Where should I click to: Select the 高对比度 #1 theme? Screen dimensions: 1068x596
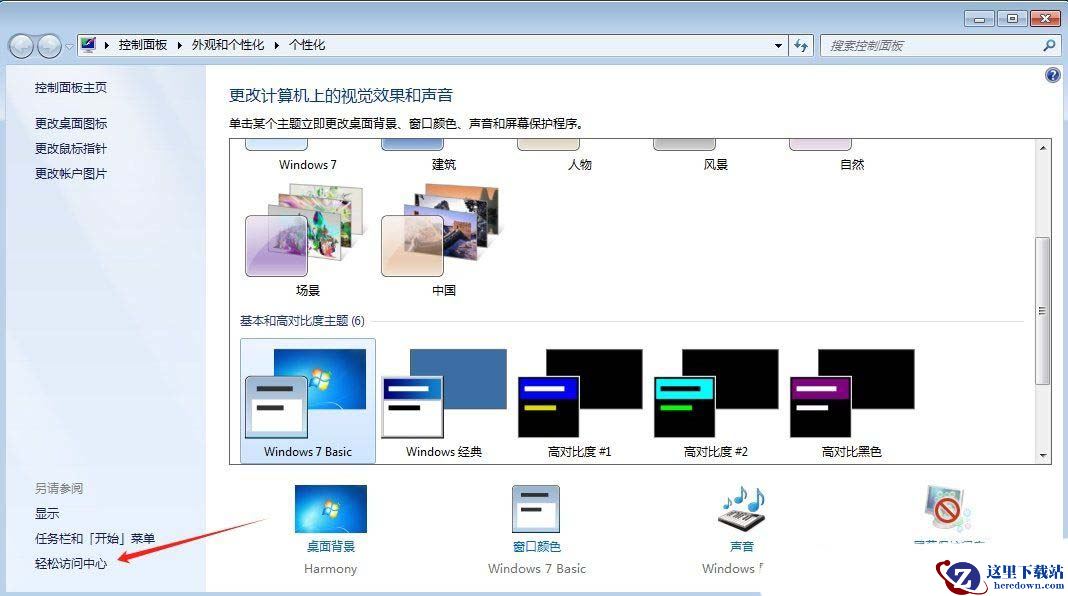[x=580, y=402]
